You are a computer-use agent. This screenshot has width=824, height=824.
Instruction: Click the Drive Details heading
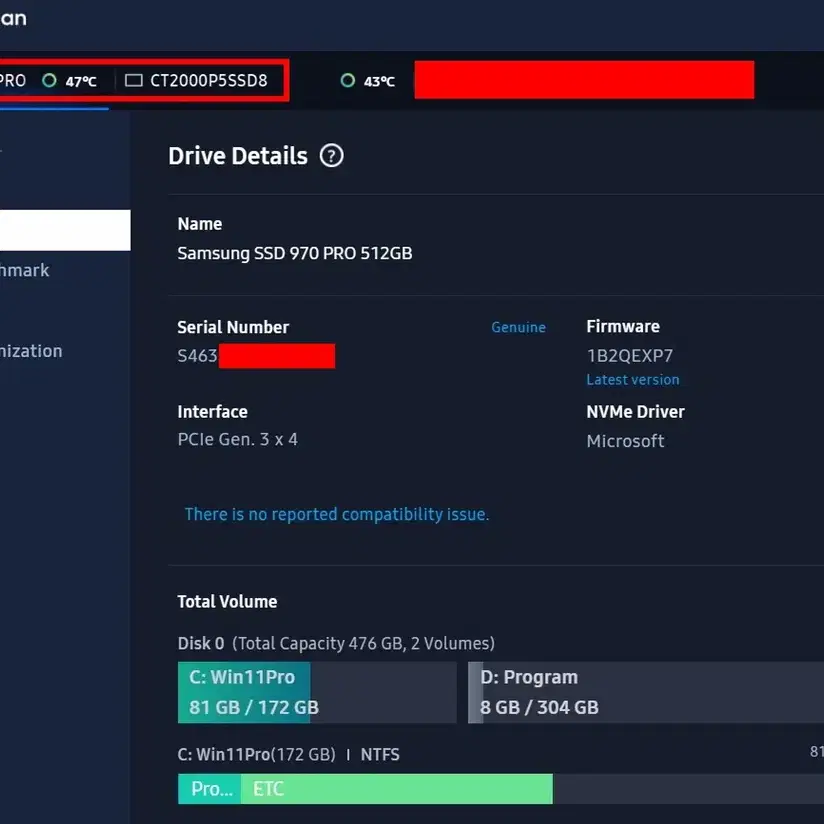click(x=238, y=156)
